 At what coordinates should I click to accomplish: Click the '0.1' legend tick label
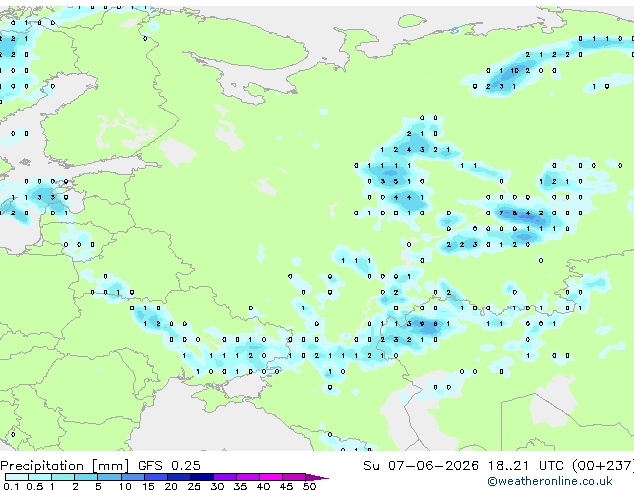click(12, 486)
